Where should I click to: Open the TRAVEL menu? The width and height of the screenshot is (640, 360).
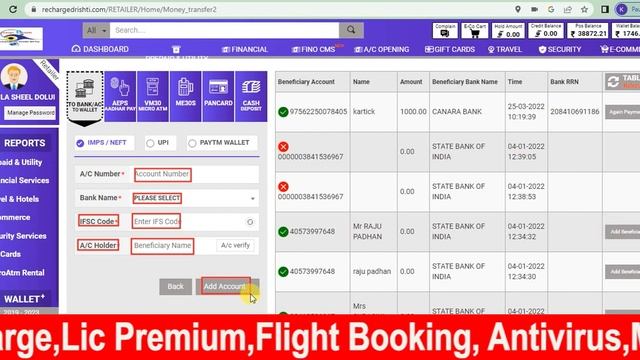click(505, 49)
